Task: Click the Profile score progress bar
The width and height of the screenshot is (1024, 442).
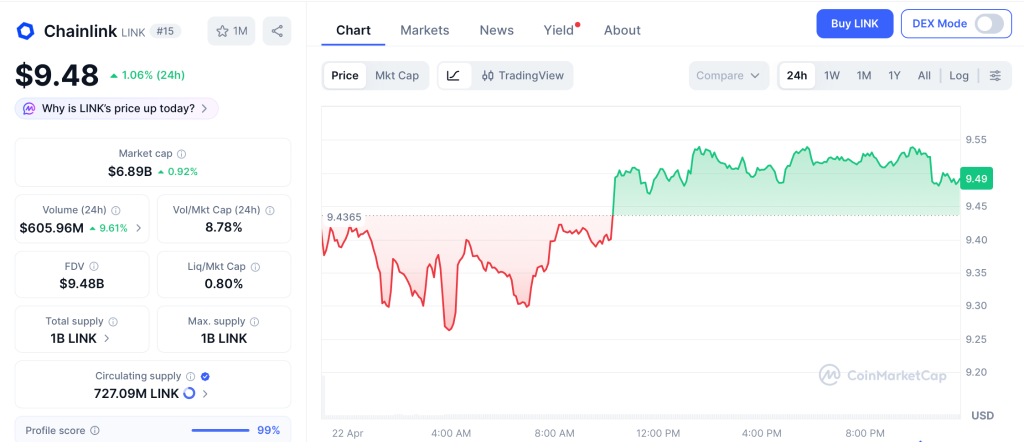Action: [x=219, y=430]
